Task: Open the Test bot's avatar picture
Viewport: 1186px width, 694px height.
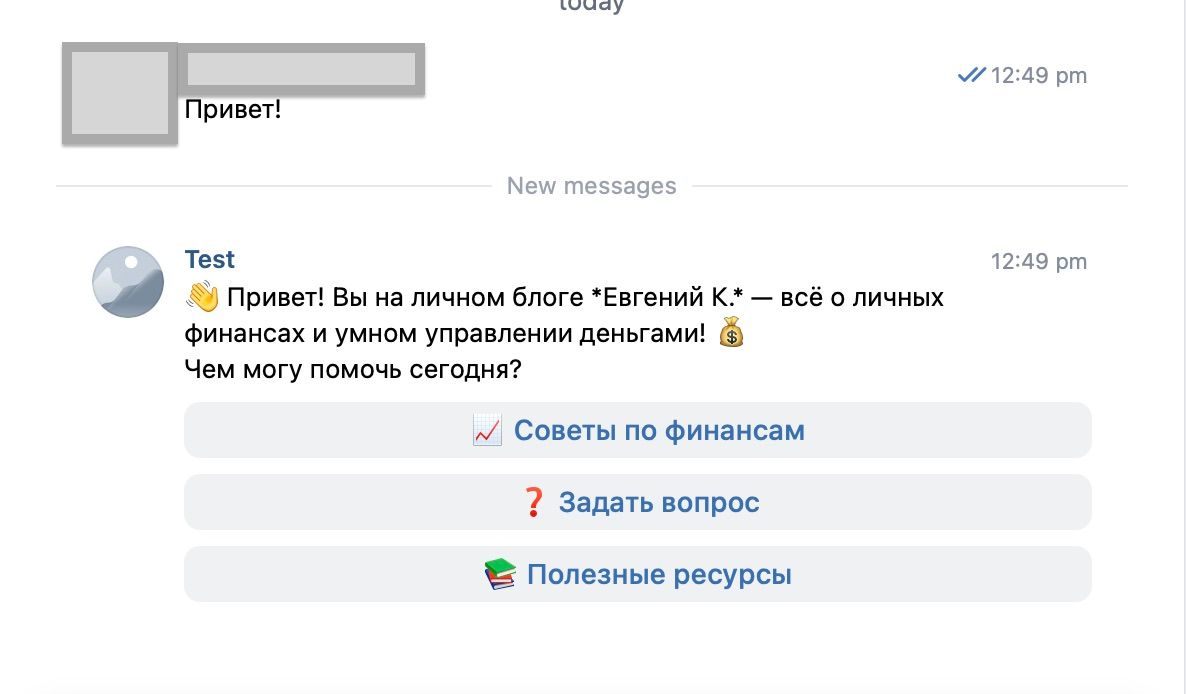Action: click(128, 282)
